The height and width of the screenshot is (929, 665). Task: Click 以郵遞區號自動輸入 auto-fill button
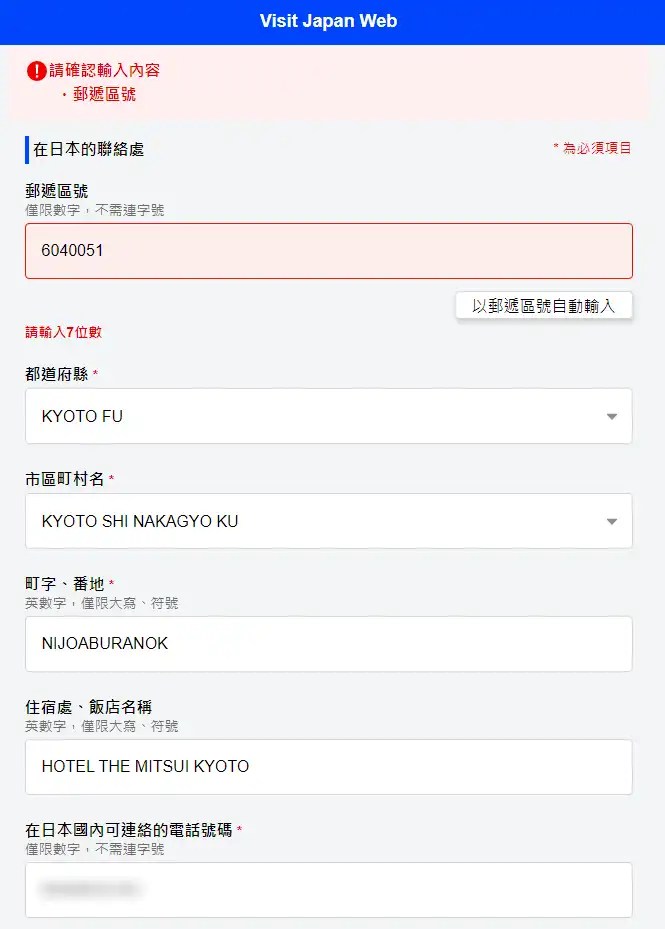pyautogui.click(x=543, y=306)
